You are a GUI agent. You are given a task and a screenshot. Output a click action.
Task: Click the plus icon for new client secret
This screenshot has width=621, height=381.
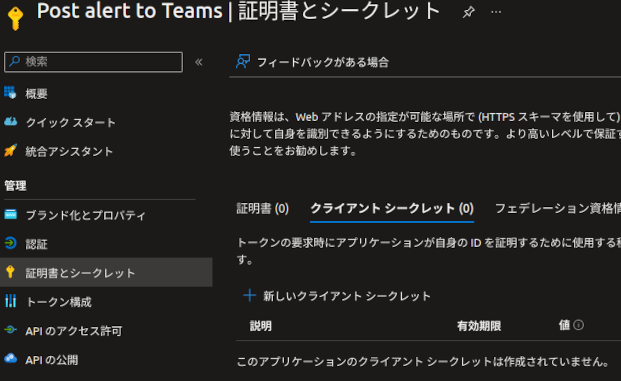point(250,295)
